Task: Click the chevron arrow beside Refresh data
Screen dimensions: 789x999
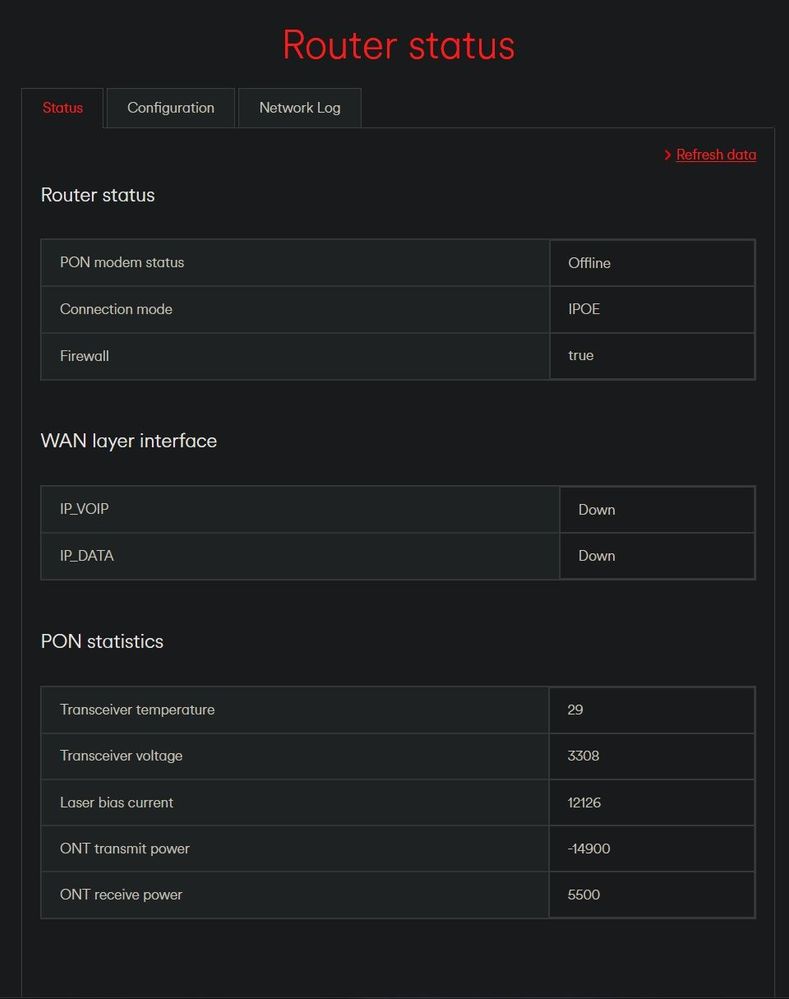Action: [667, 155]
